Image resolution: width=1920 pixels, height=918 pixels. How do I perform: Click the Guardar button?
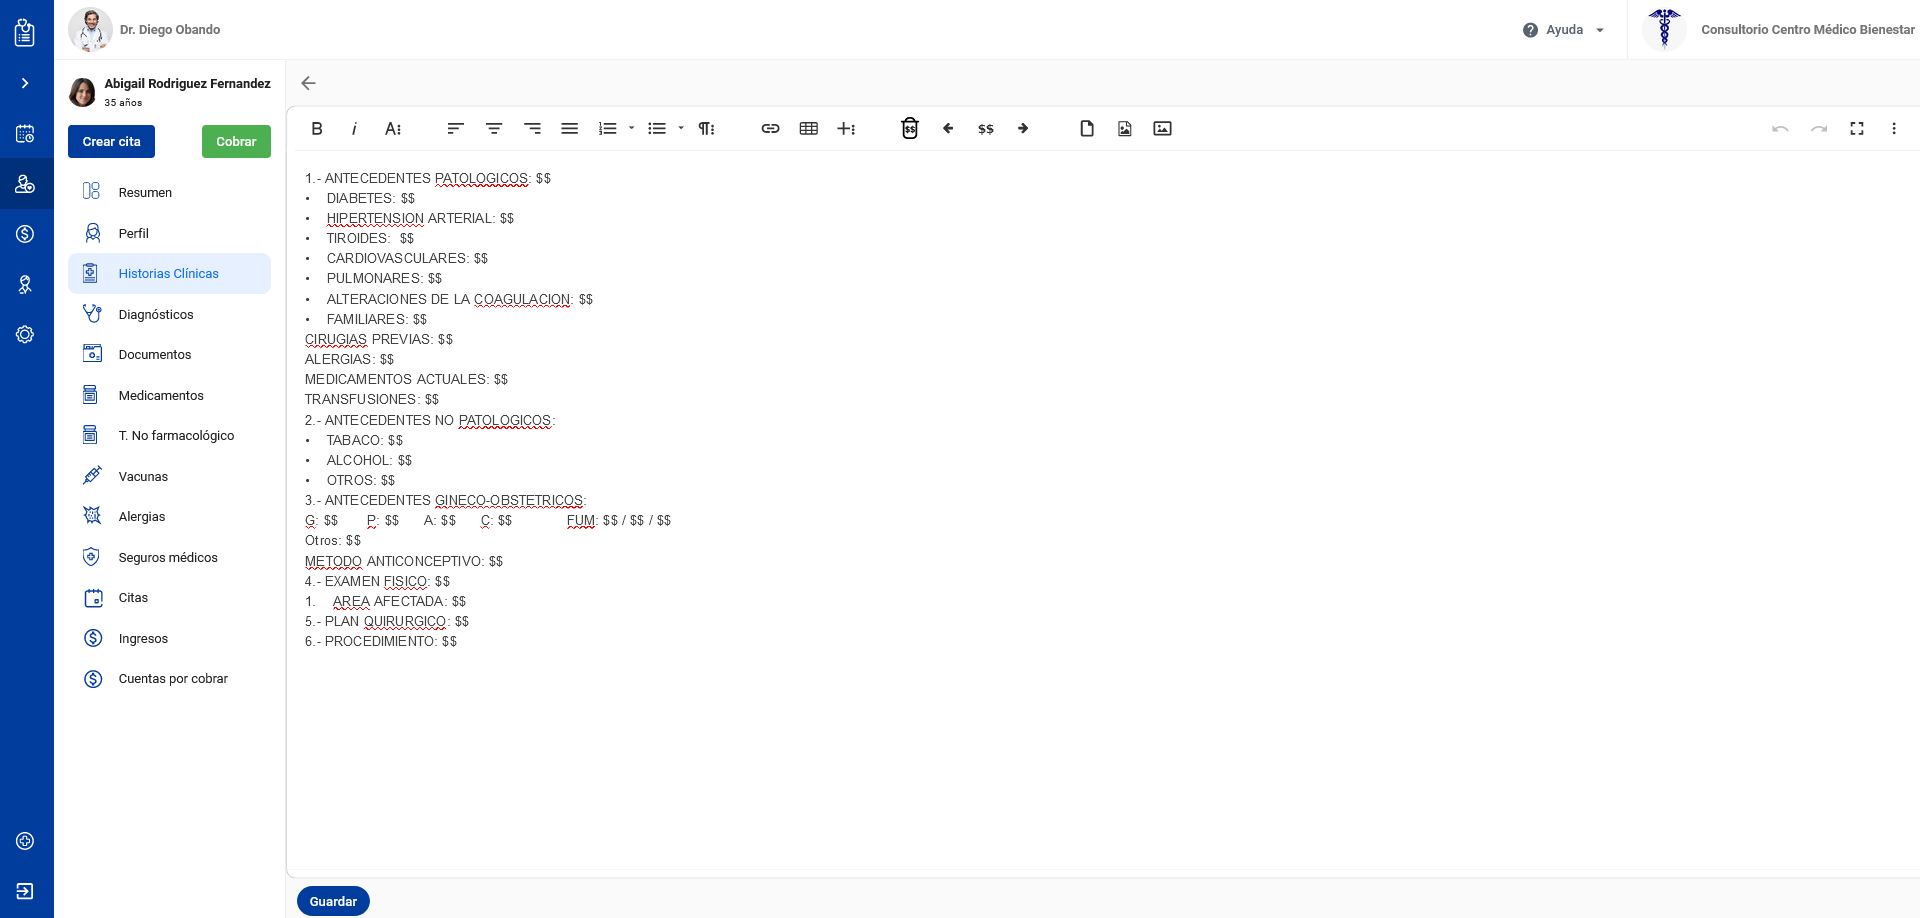tap(333, 901)
